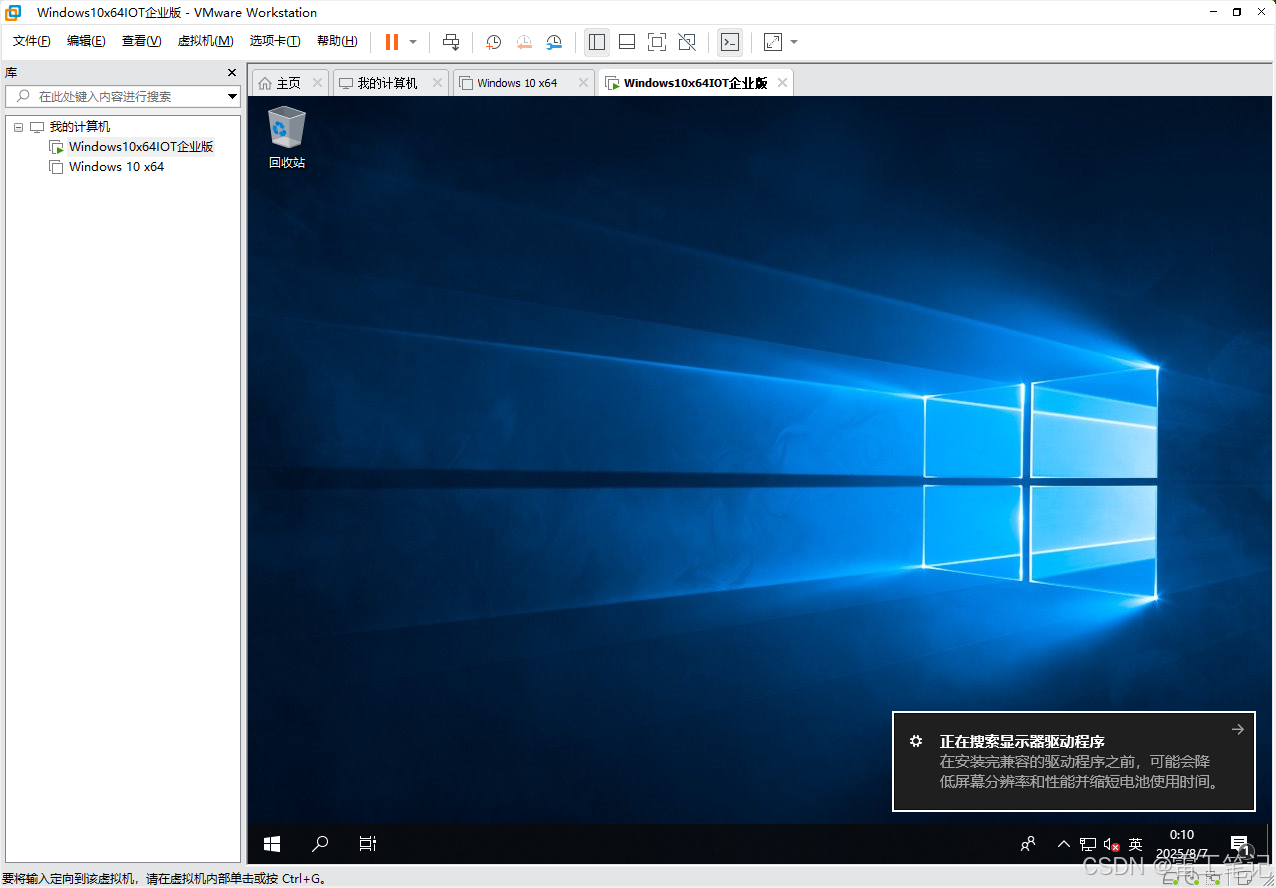1276x888 pixels.
Task: Click the Unity mode toolbar icon
Action: pyautogui.click(x=687, y=42)
